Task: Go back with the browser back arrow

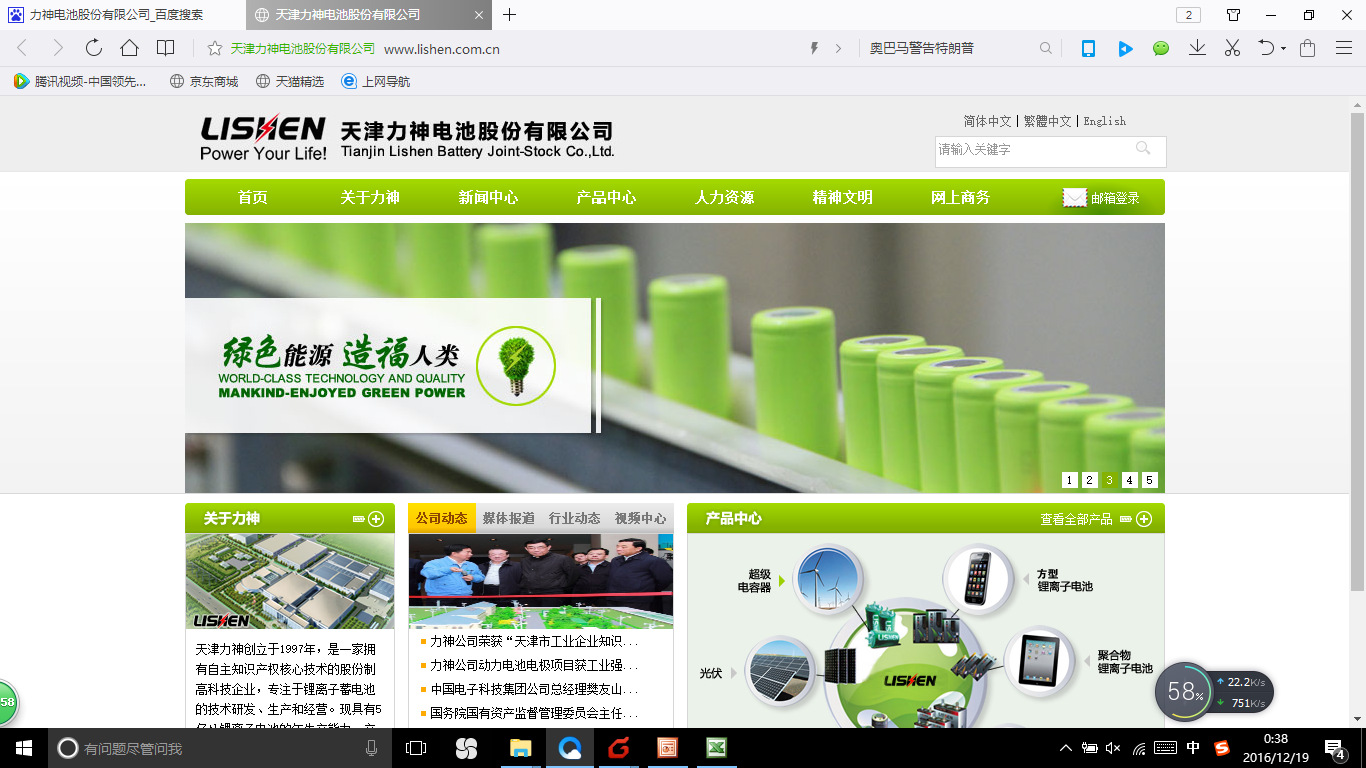Action: pos(23,48)
